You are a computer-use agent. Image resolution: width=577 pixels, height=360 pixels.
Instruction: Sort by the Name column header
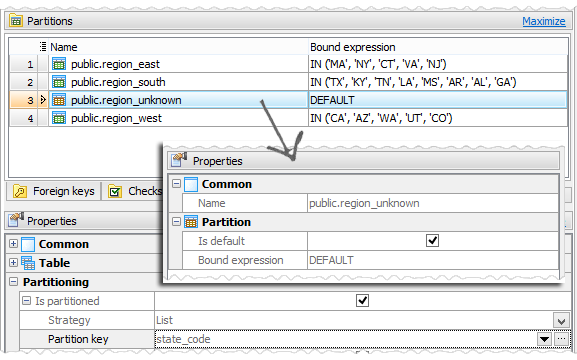pyautogui.click(x=64, y=47)
